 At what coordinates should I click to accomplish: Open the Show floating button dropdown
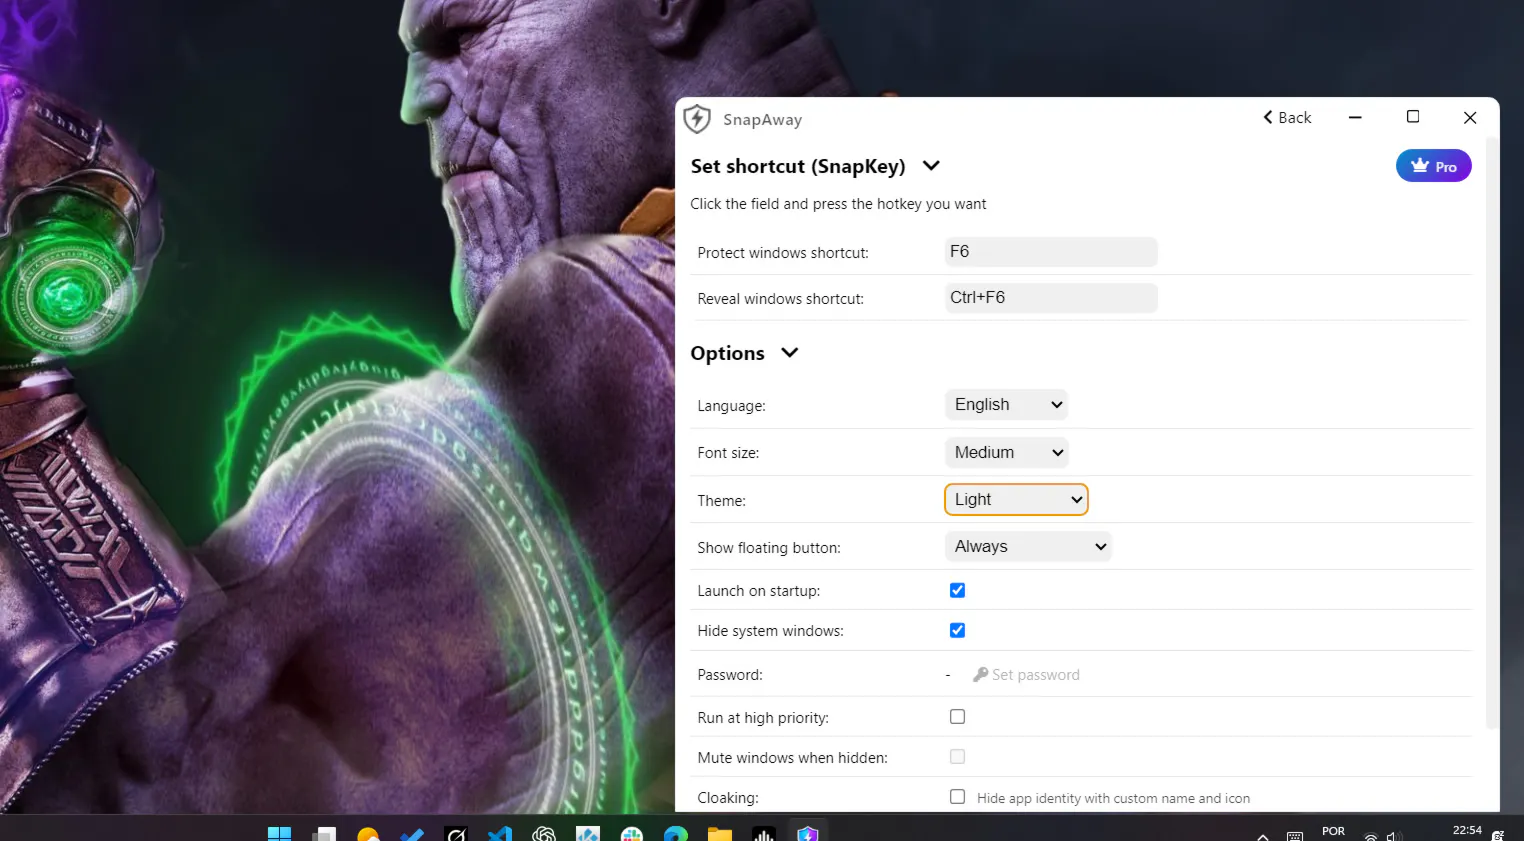click(x=1028, y=547)
